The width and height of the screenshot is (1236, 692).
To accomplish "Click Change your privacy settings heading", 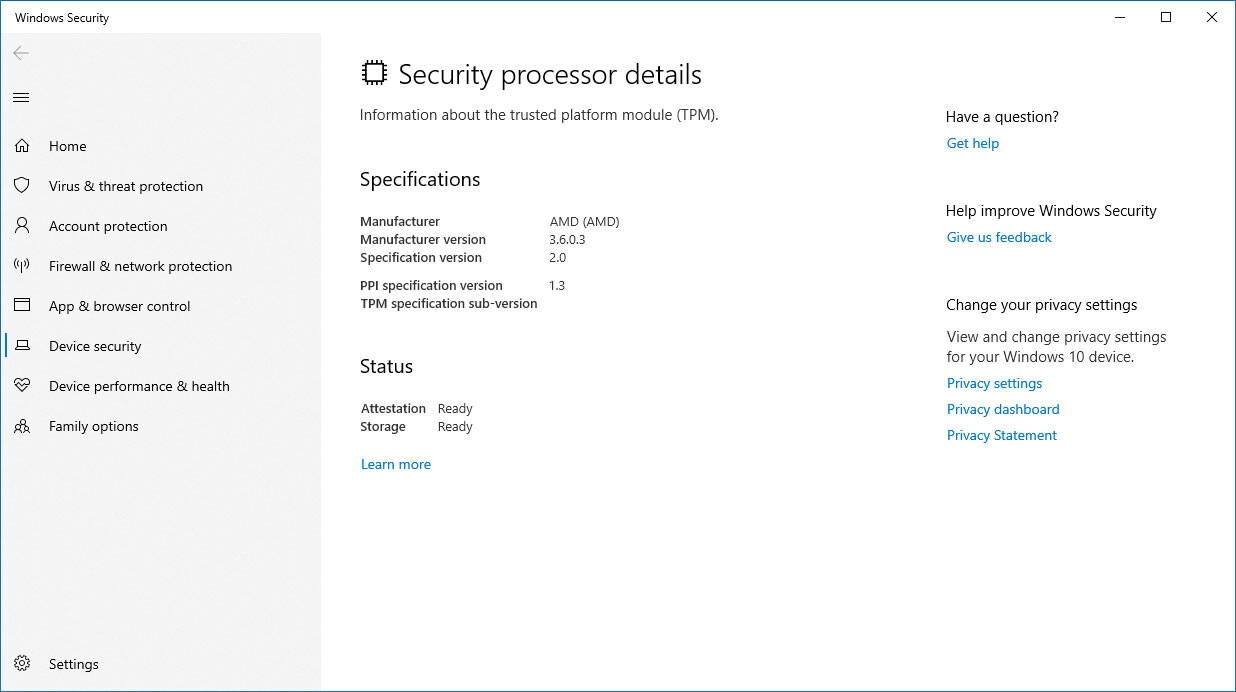I will (1042, 305).
